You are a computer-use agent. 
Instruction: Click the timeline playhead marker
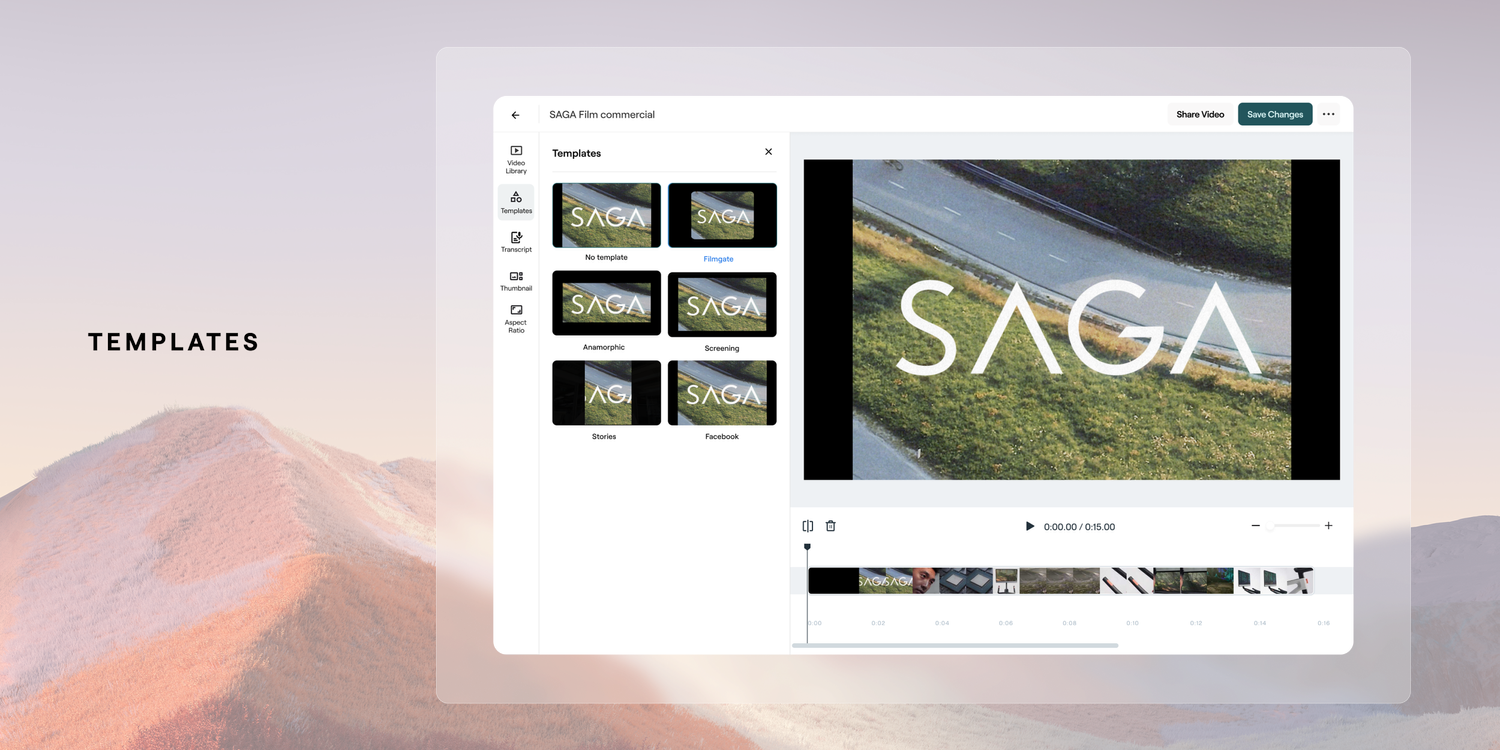pos(807,547)
